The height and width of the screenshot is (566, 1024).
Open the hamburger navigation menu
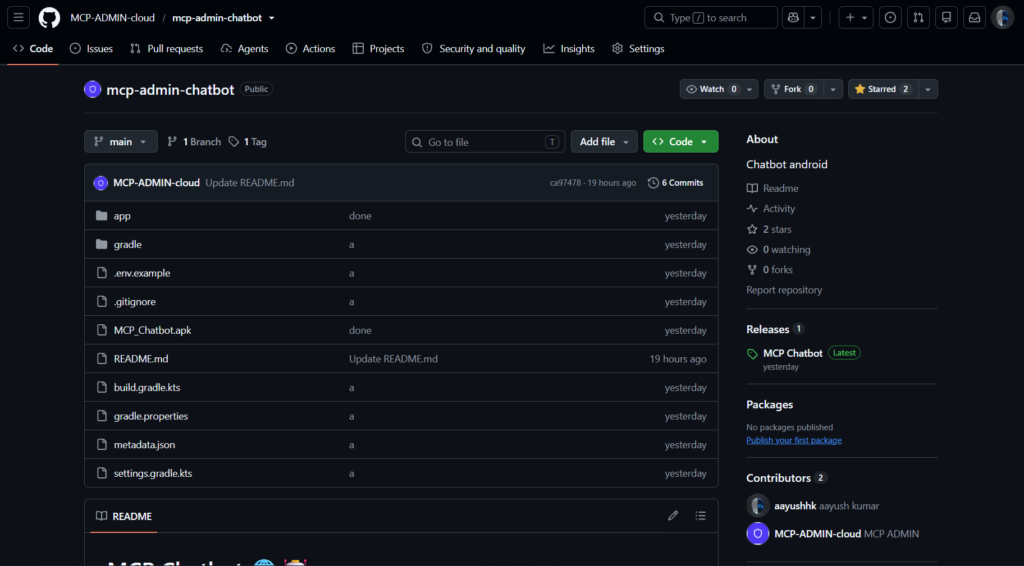coord(18,18)
